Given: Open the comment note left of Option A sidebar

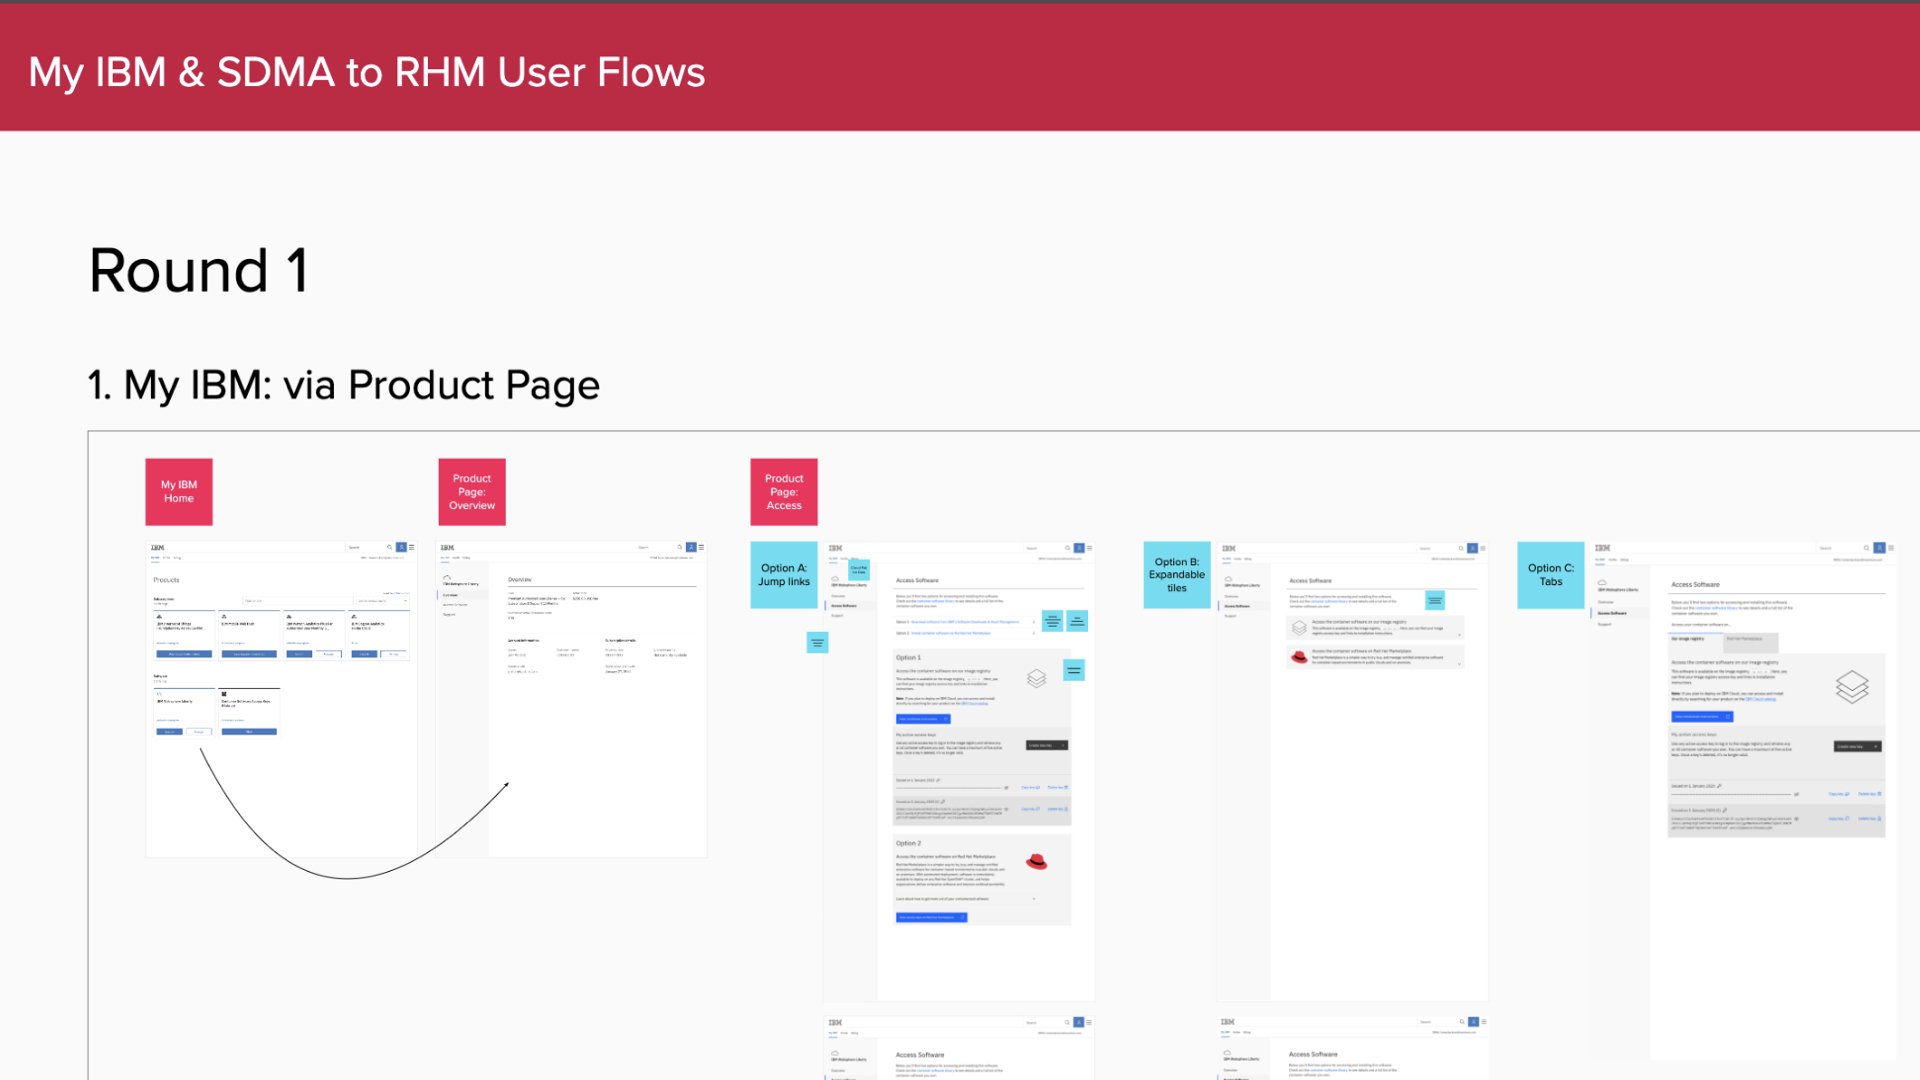Looking at the screenshot, I should coord(817,643).
